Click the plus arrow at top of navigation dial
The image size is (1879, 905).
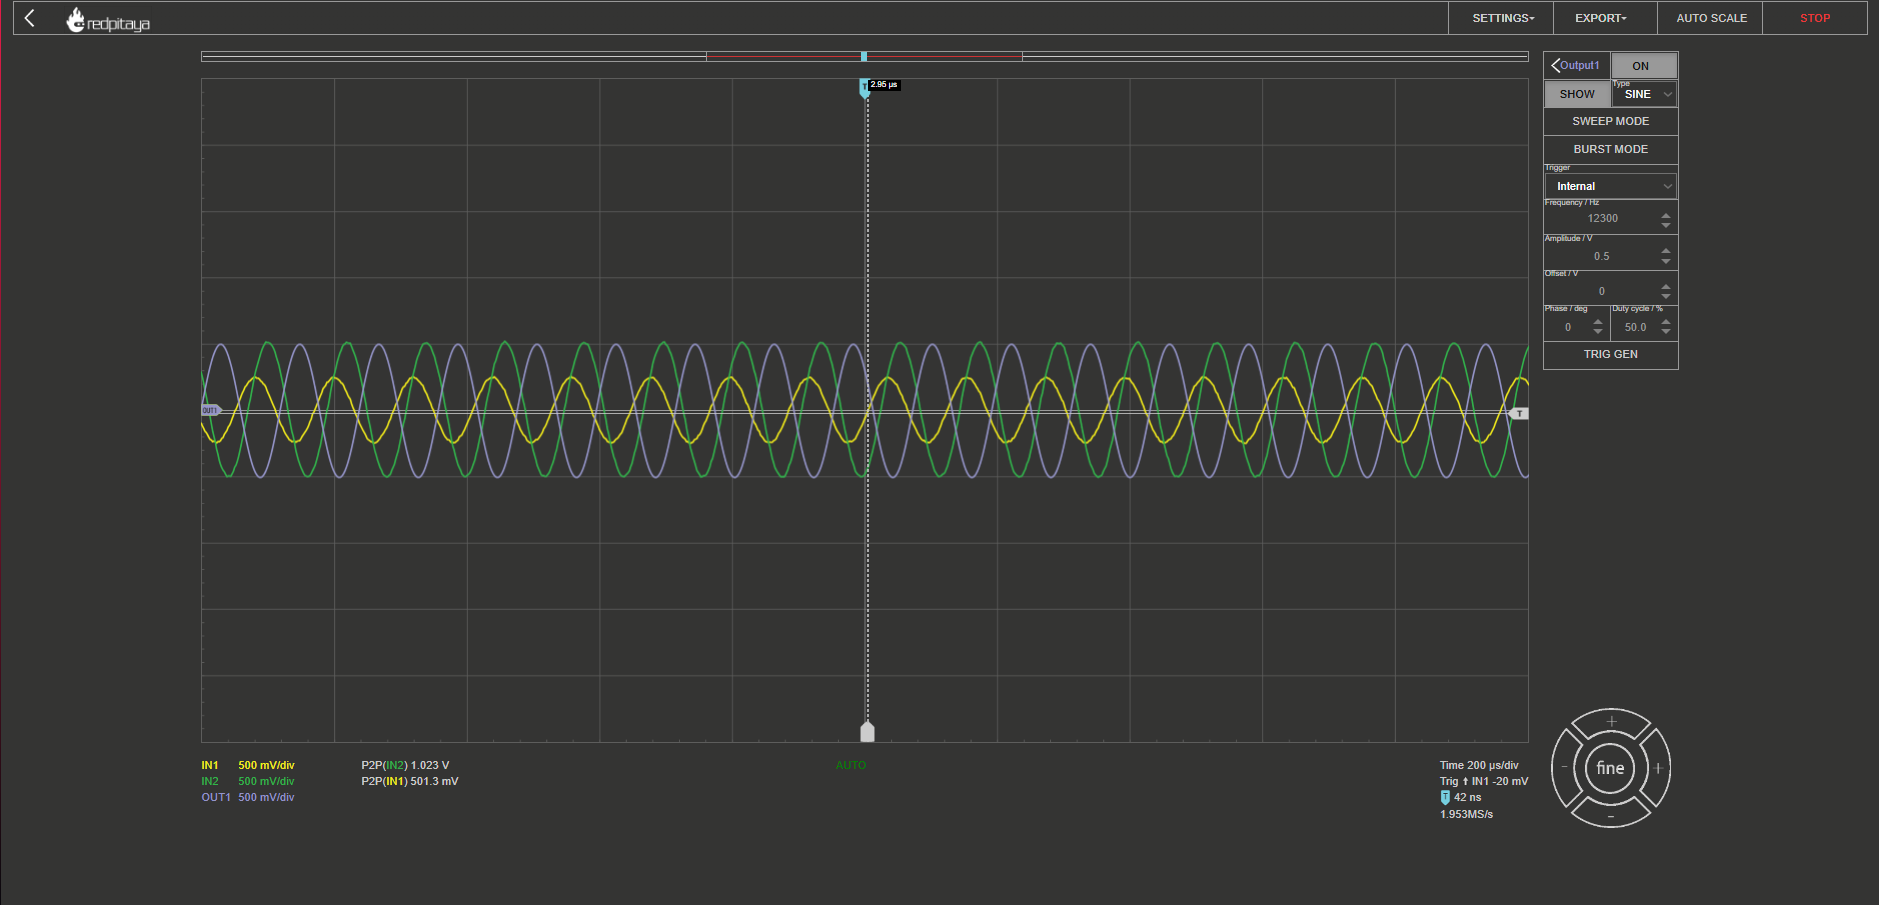(1611, 721)
